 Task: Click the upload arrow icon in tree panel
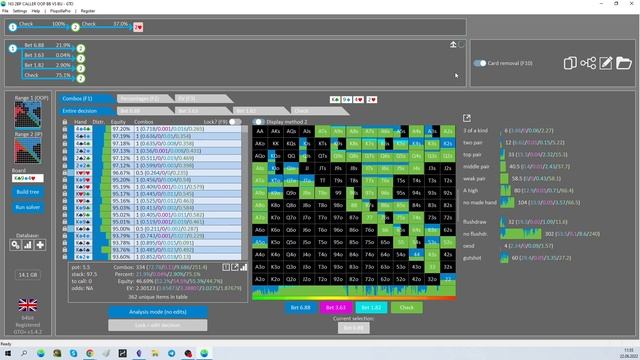pyautogui.click(x=453, y=44)
